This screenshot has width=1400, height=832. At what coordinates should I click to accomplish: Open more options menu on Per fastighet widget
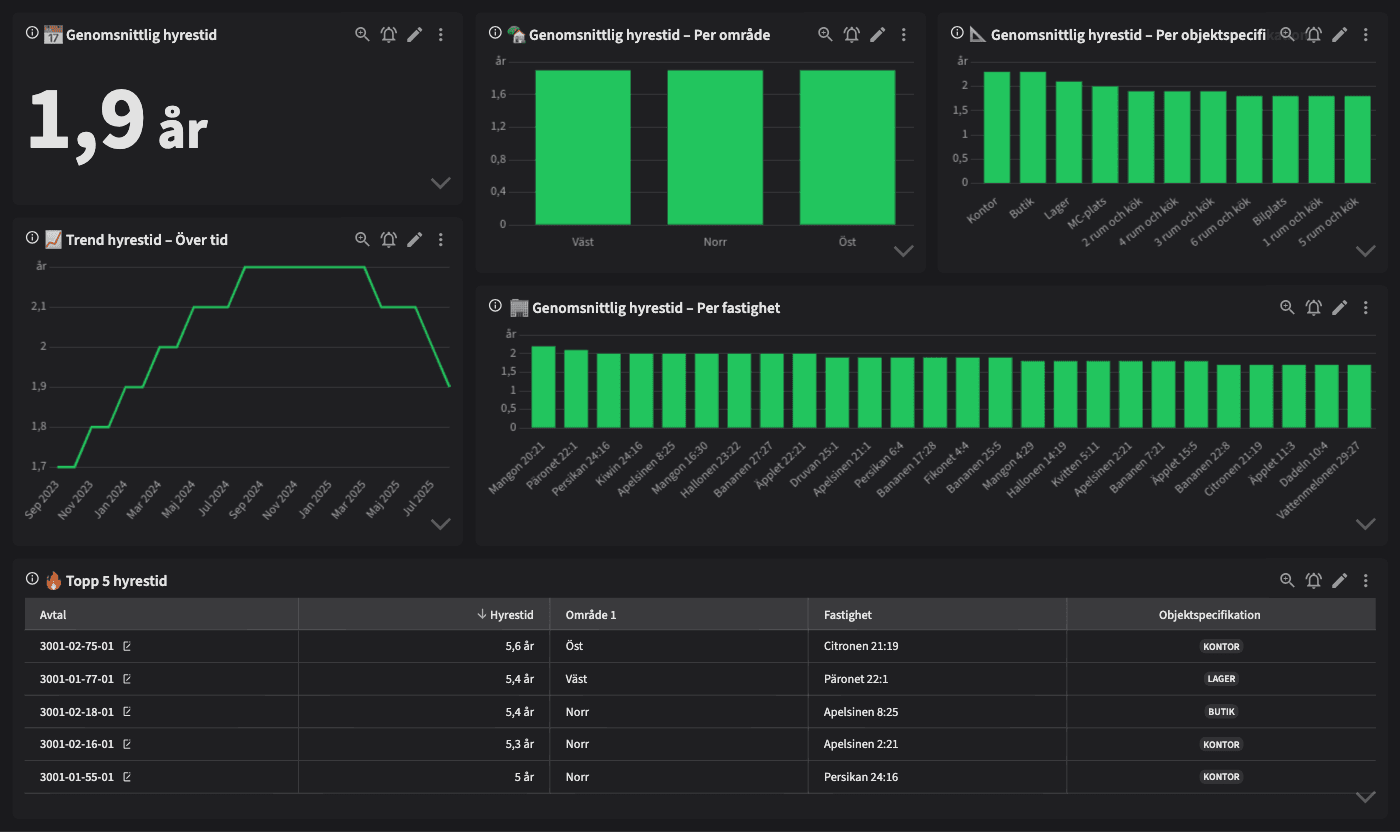1366,308
